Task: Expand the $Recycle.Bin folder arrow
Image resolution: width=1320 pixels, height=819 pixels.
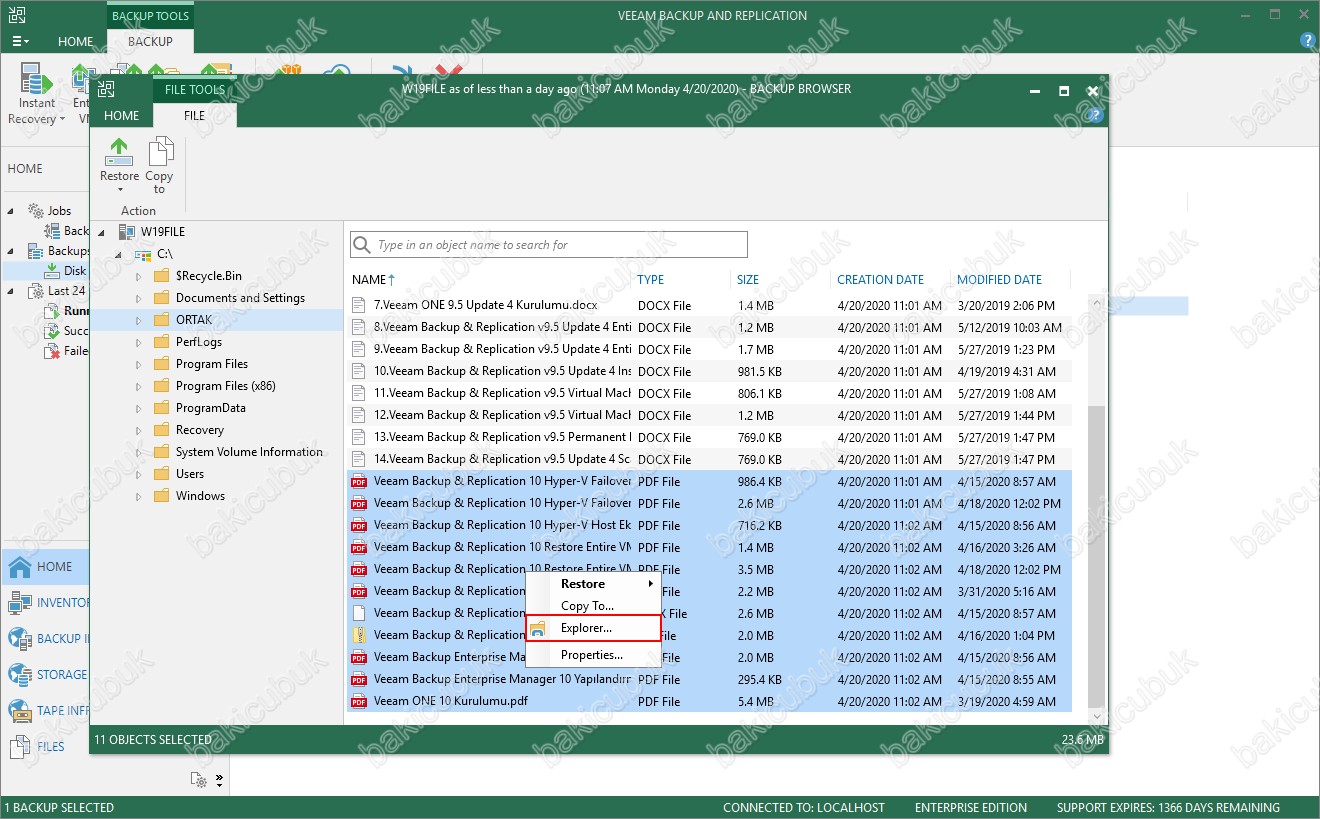Action: [139, 276]
